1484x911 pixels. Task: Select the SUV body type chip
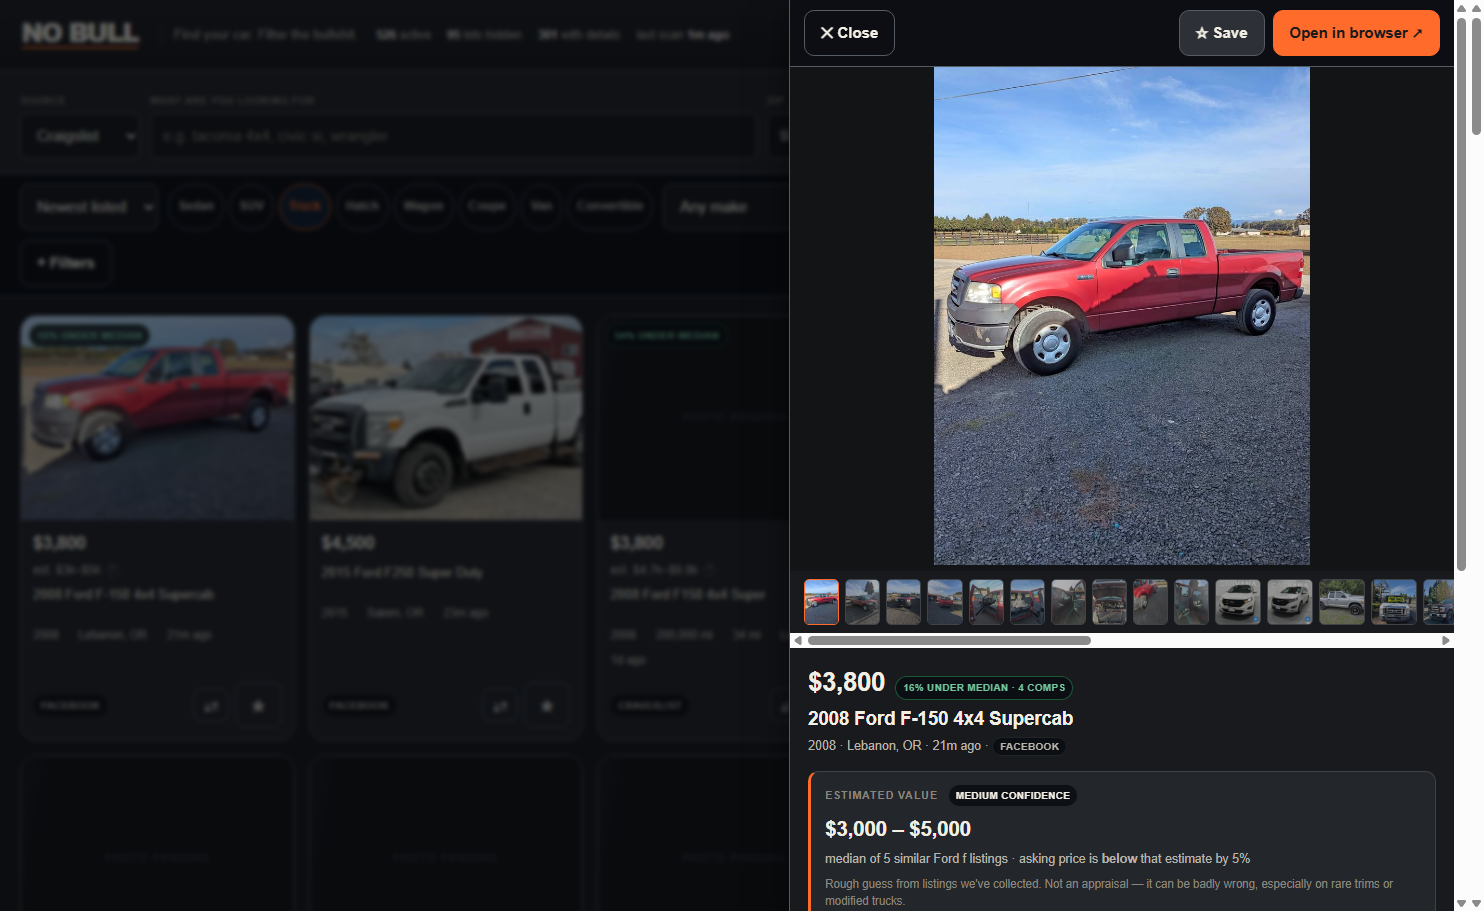(252, 206)
